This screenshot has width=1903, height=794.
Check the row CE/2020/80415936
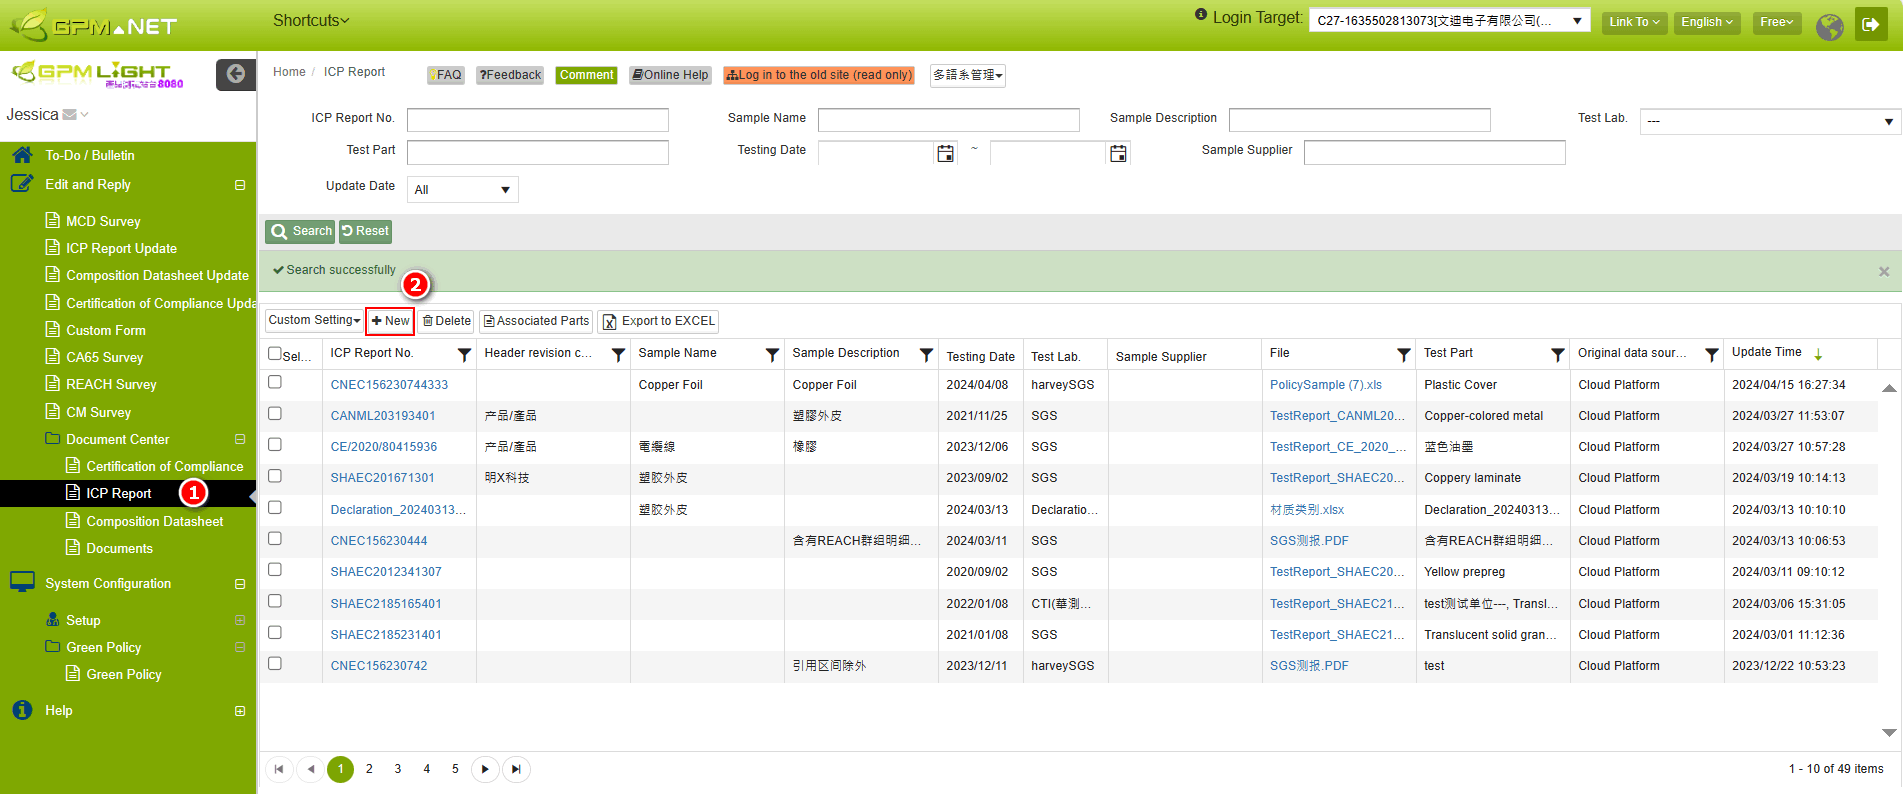click(x=275, y=444)
